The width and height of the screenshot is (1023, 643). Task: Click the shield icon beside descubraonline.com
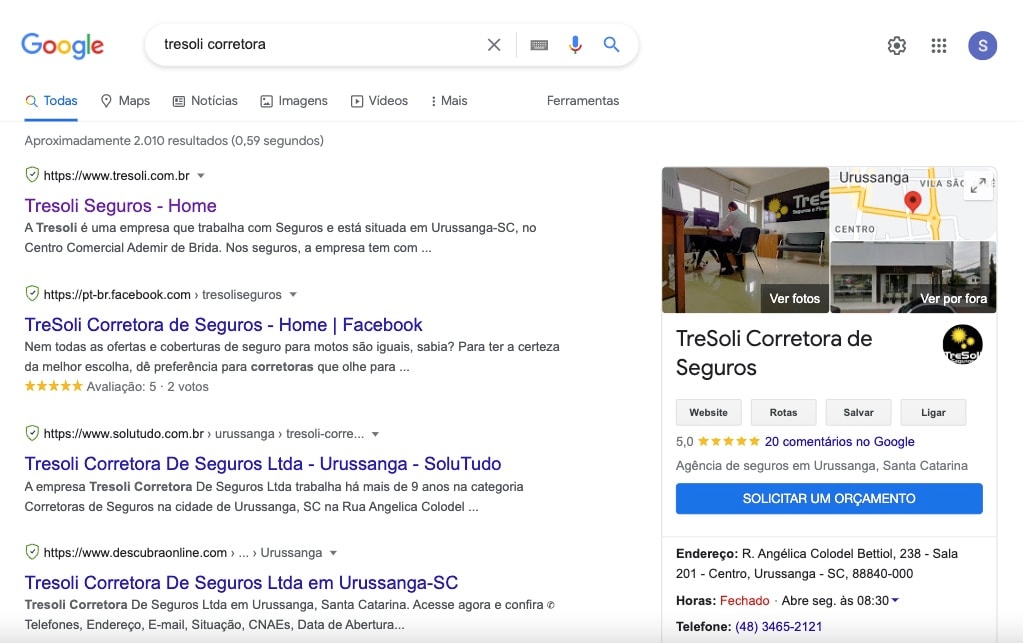click(x=32, y=552)
